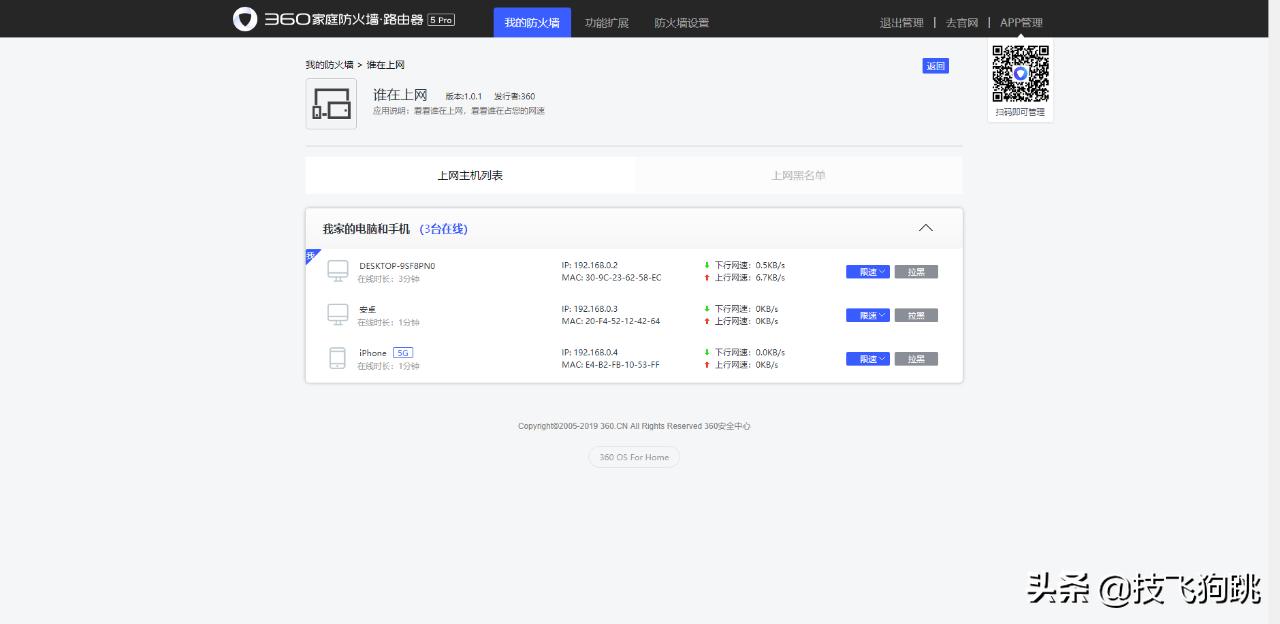
Task: Click the 返回 button
Action: click(935, 65)
